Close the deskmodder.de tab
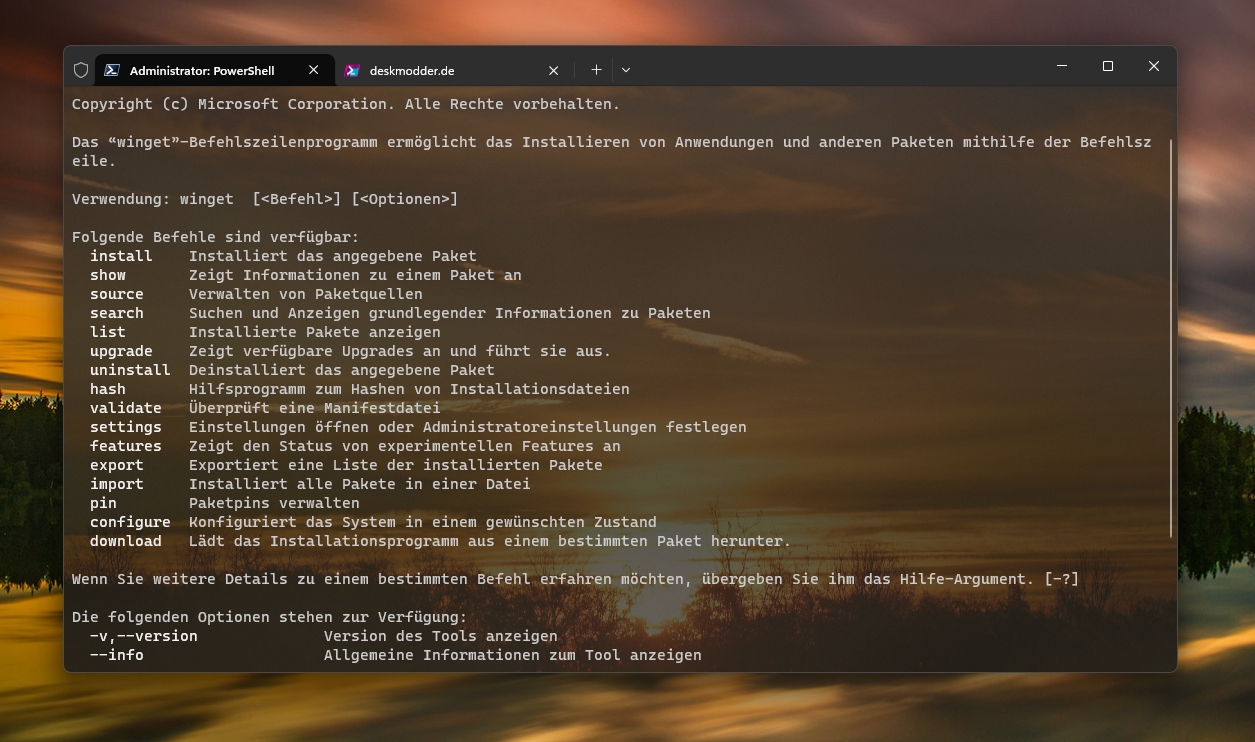 click(x=554, y=70)
